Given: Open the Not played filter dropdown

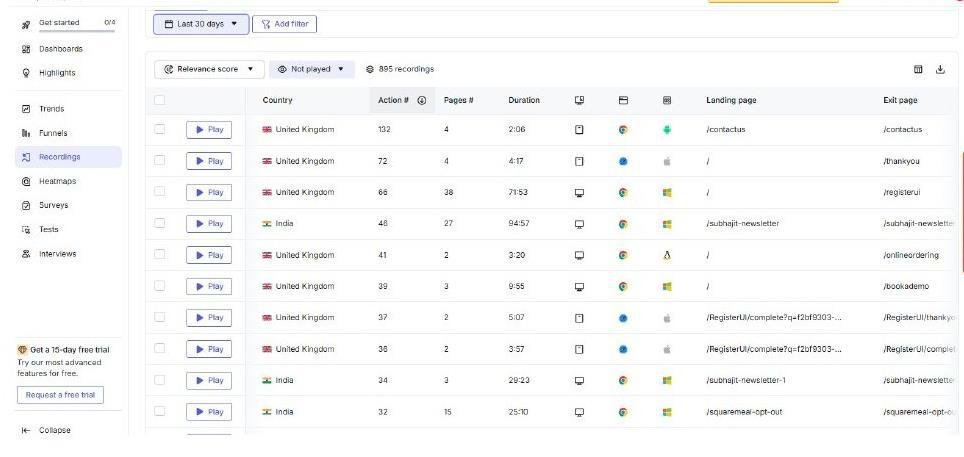Looking at the screenshot, I should pyautogui.click(x=312, y=70).
